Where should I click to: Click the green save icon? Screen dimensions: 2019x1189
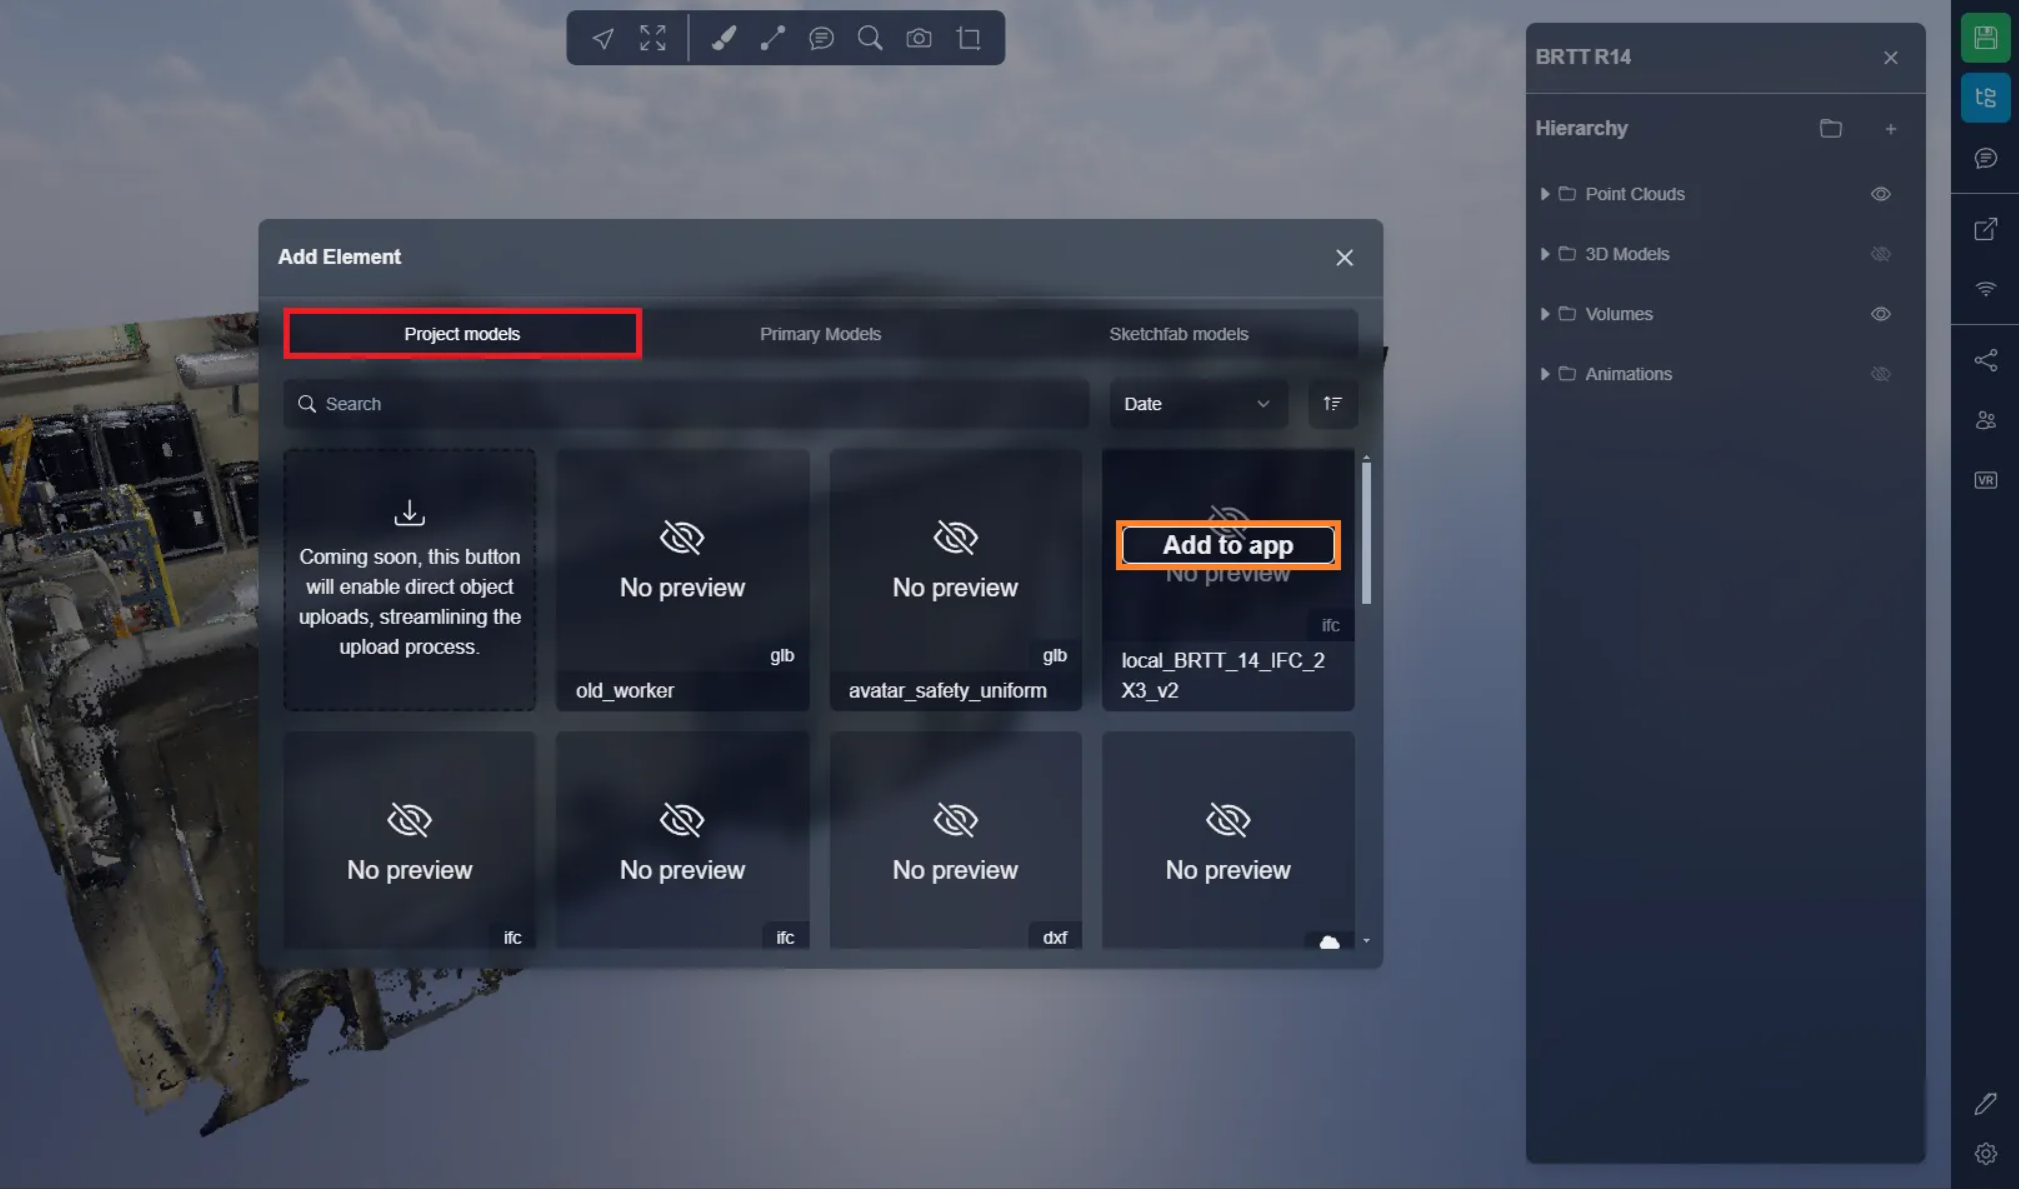point(1985,38)
